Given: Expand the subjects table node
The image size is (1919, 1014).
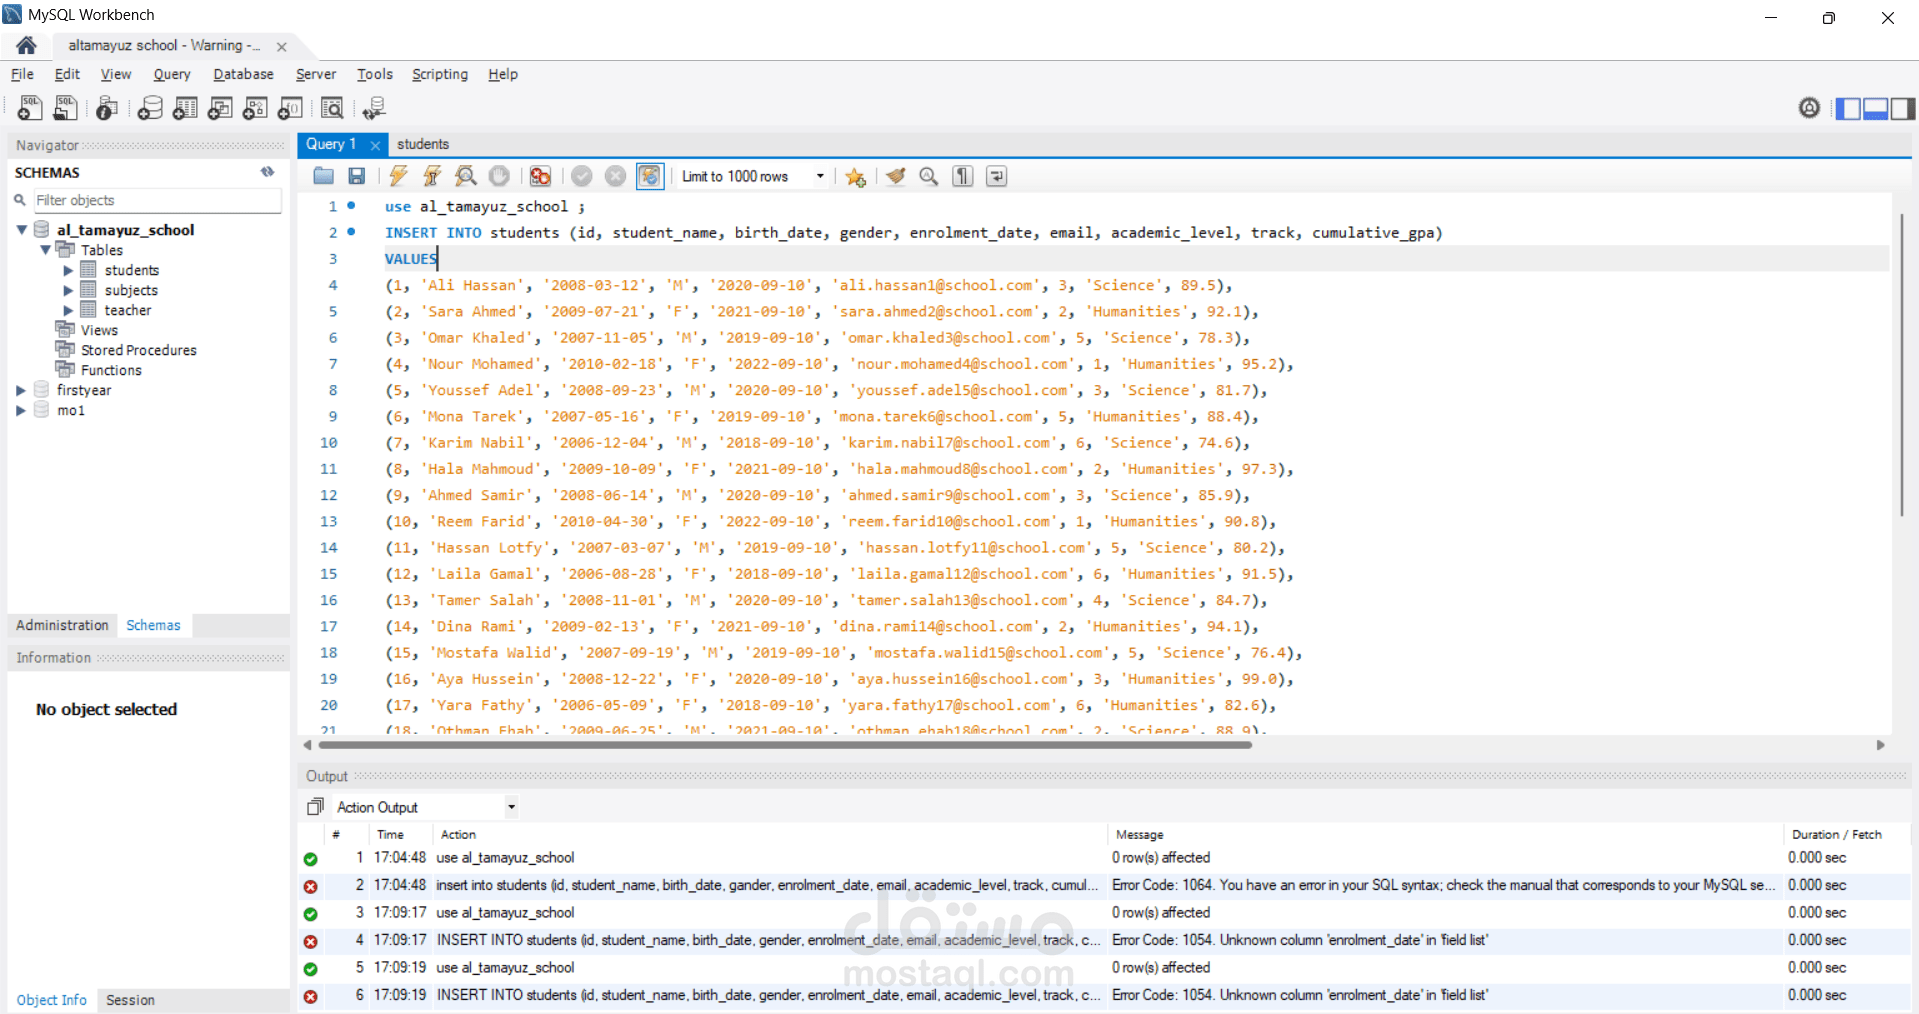Looking at the screenshot, I should (x=68, y=290).
